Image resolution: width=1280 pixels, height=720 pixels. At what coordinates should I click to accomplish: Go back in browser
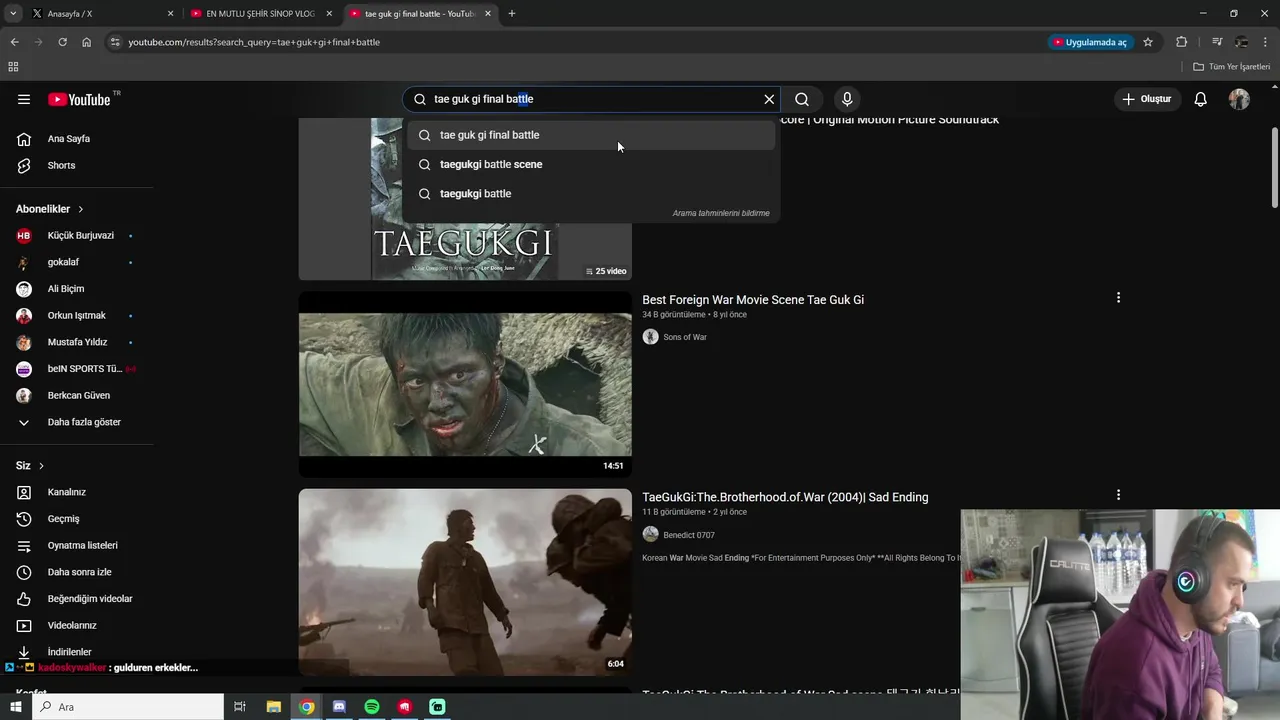14,42
